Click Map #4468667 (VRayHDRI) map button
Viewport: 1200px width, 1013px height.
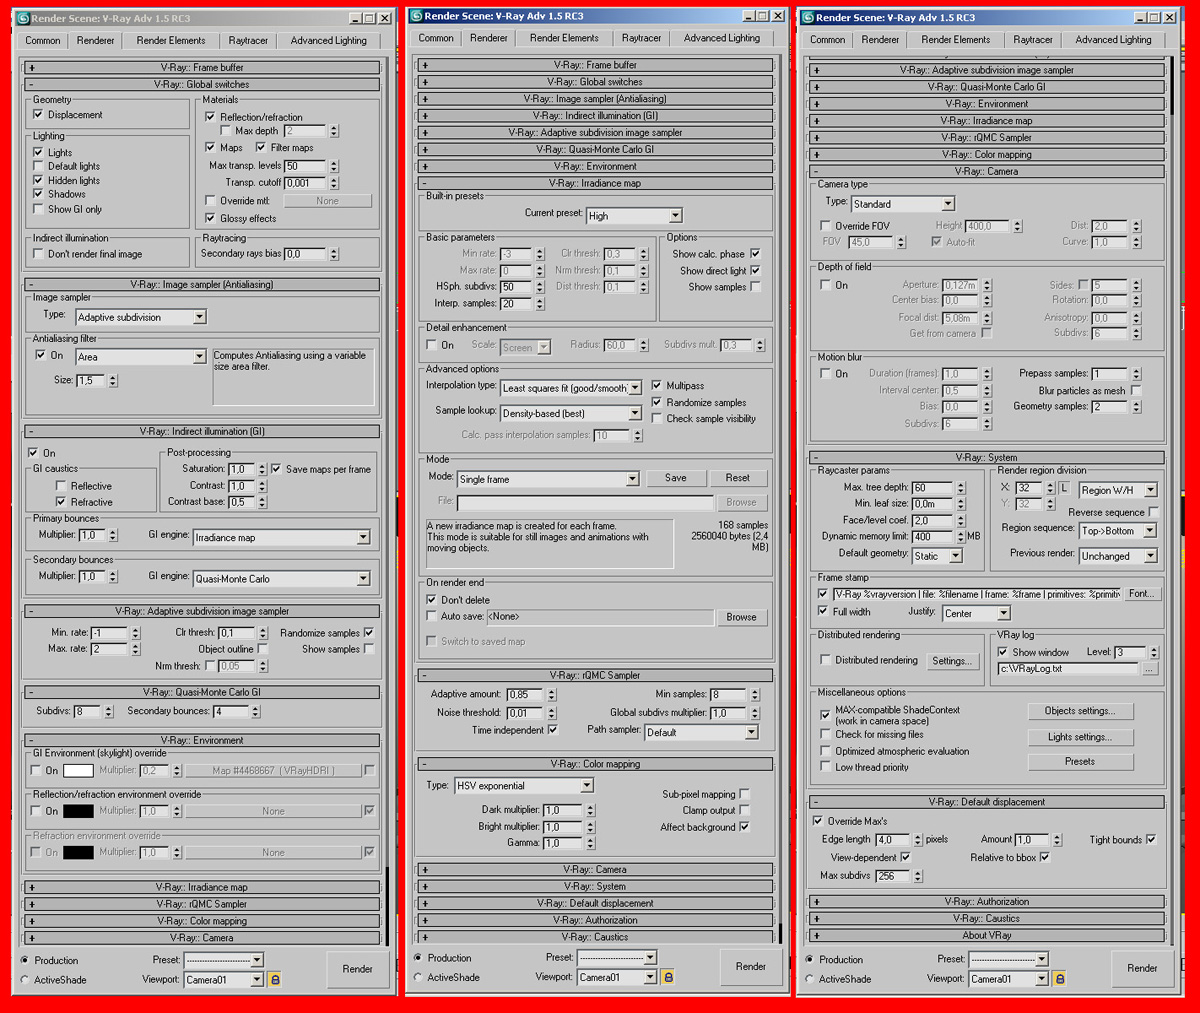tap(273, 771)
